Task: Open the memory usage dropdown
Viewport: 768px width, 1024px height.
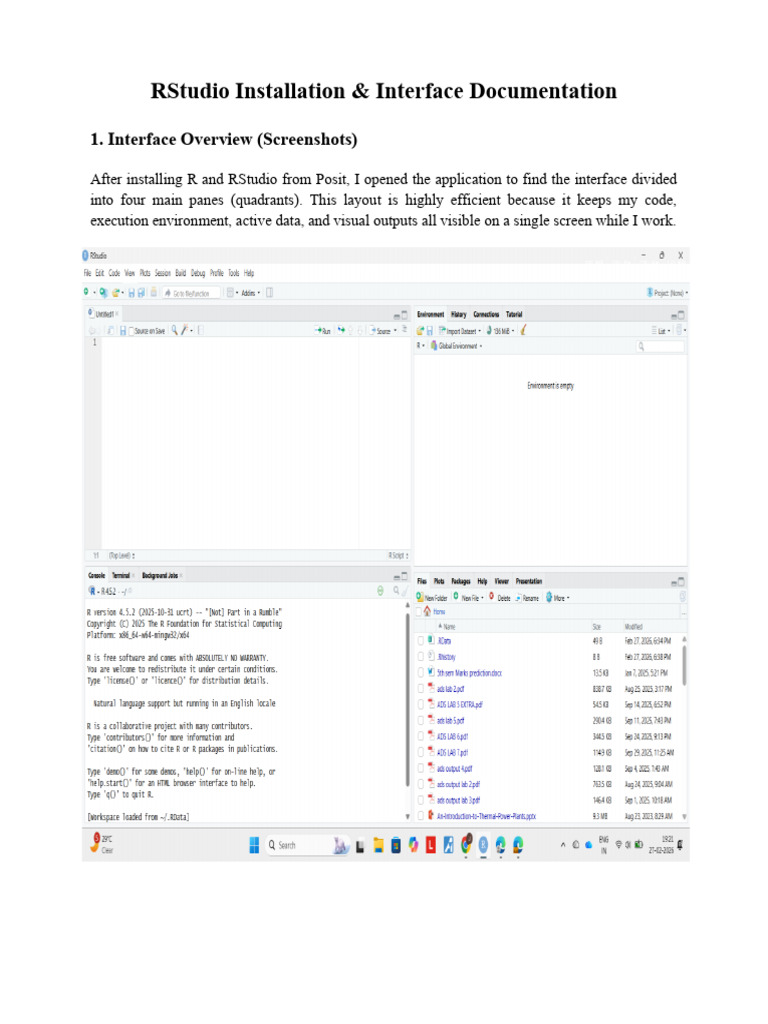Action: point(500,331)
